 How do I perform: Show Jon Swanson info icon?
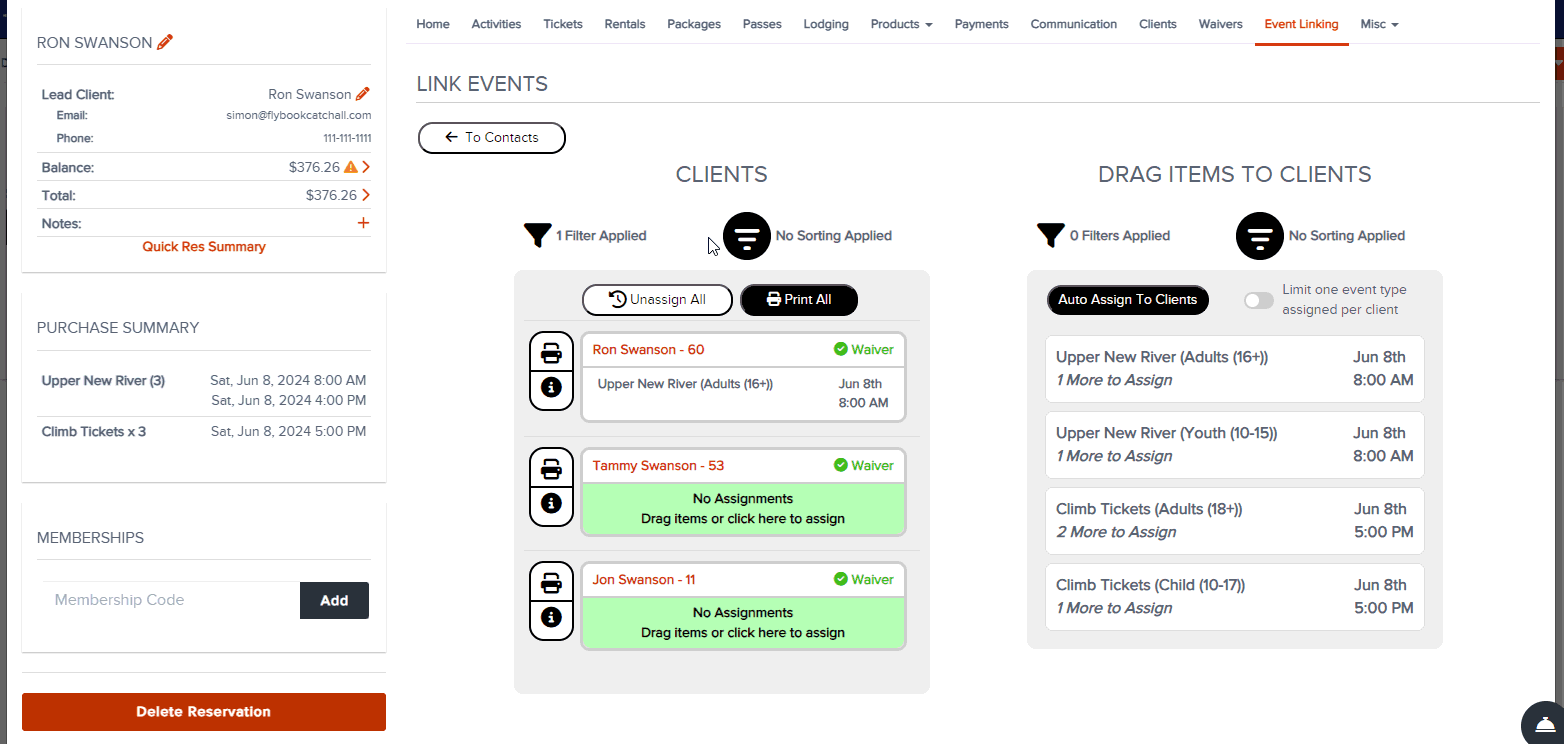point(551,617)
